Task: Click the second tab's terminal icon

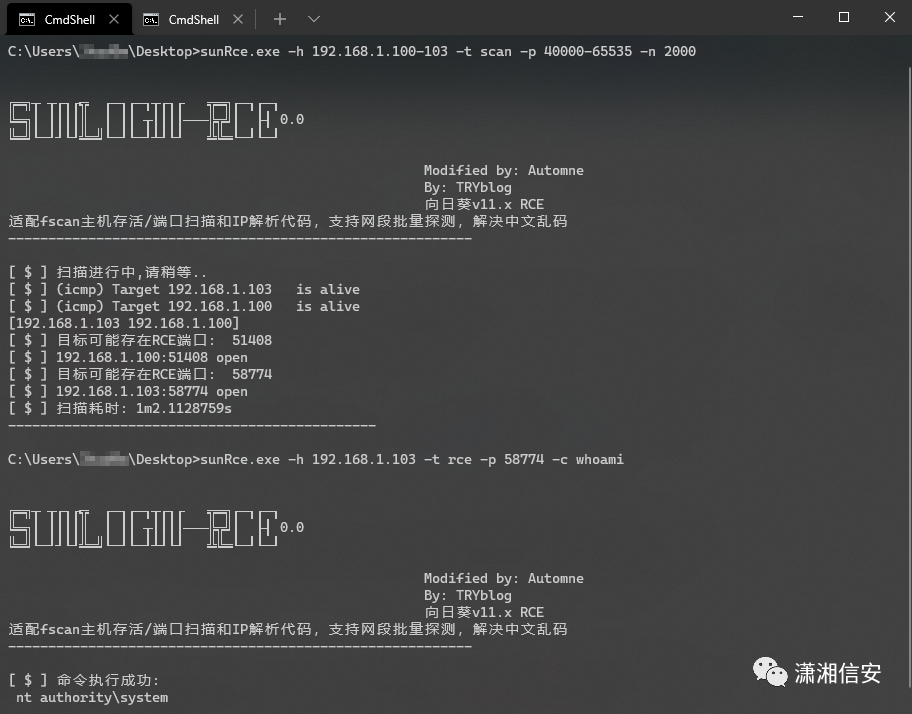Action: pos(151,20)
